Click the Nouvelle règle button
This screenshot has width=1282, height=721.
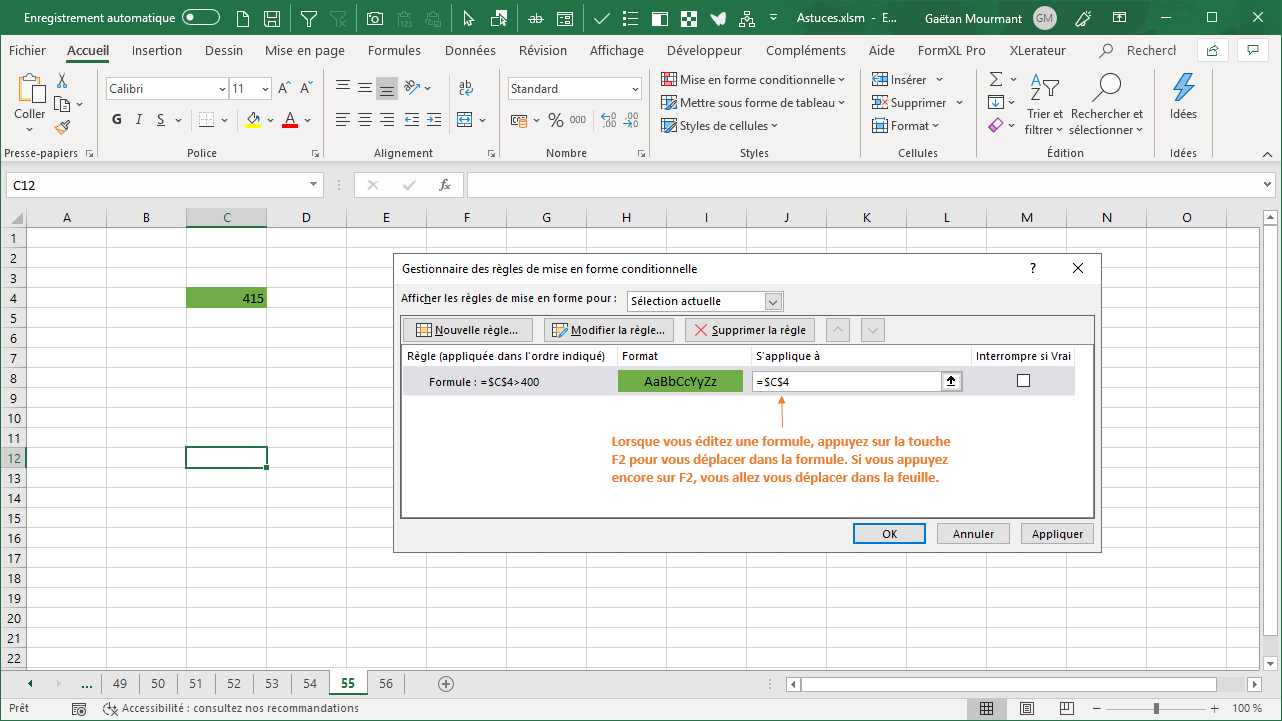coord(467,330)
